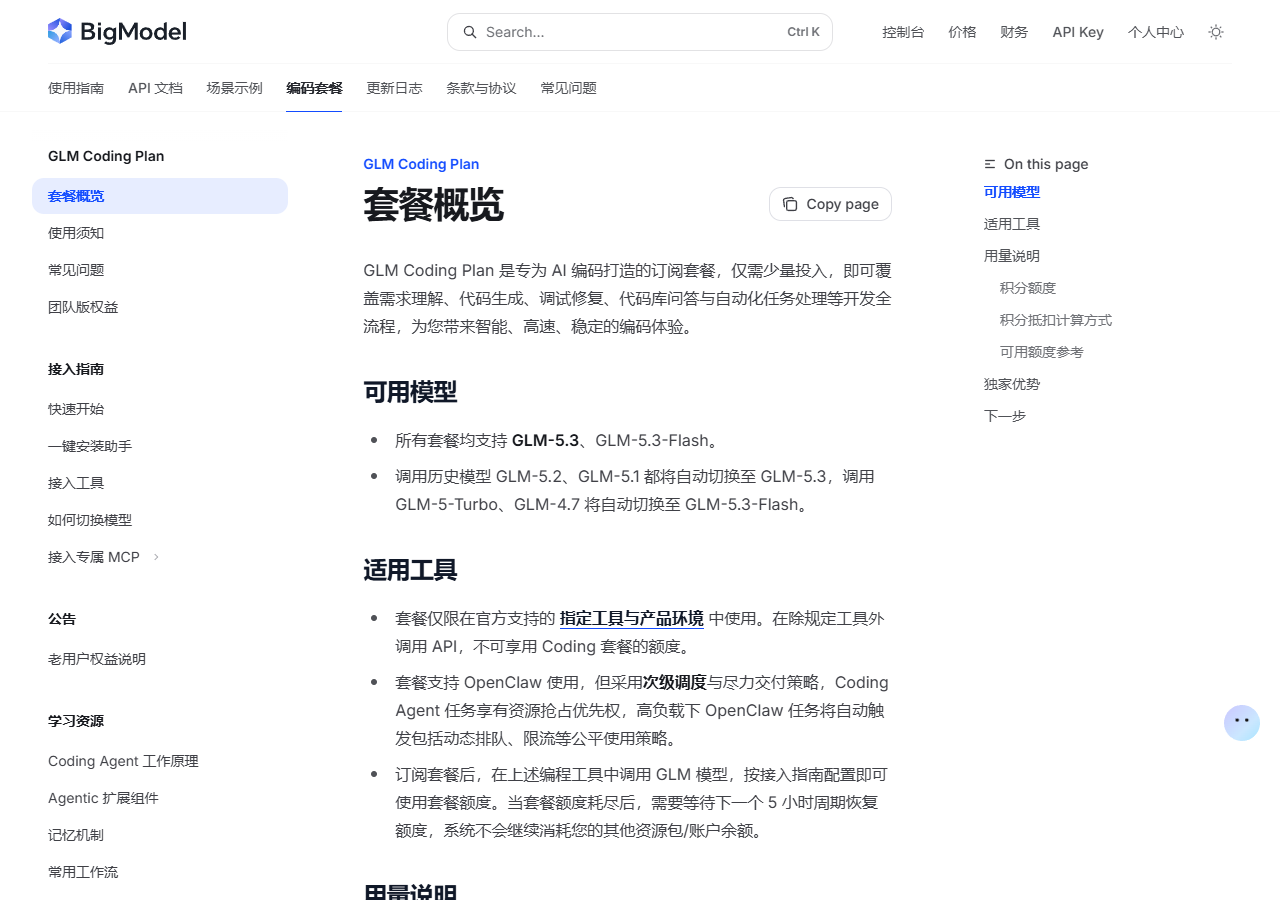
Task: Jump to 独家优势 in page outline
Action: (1012, 384)
